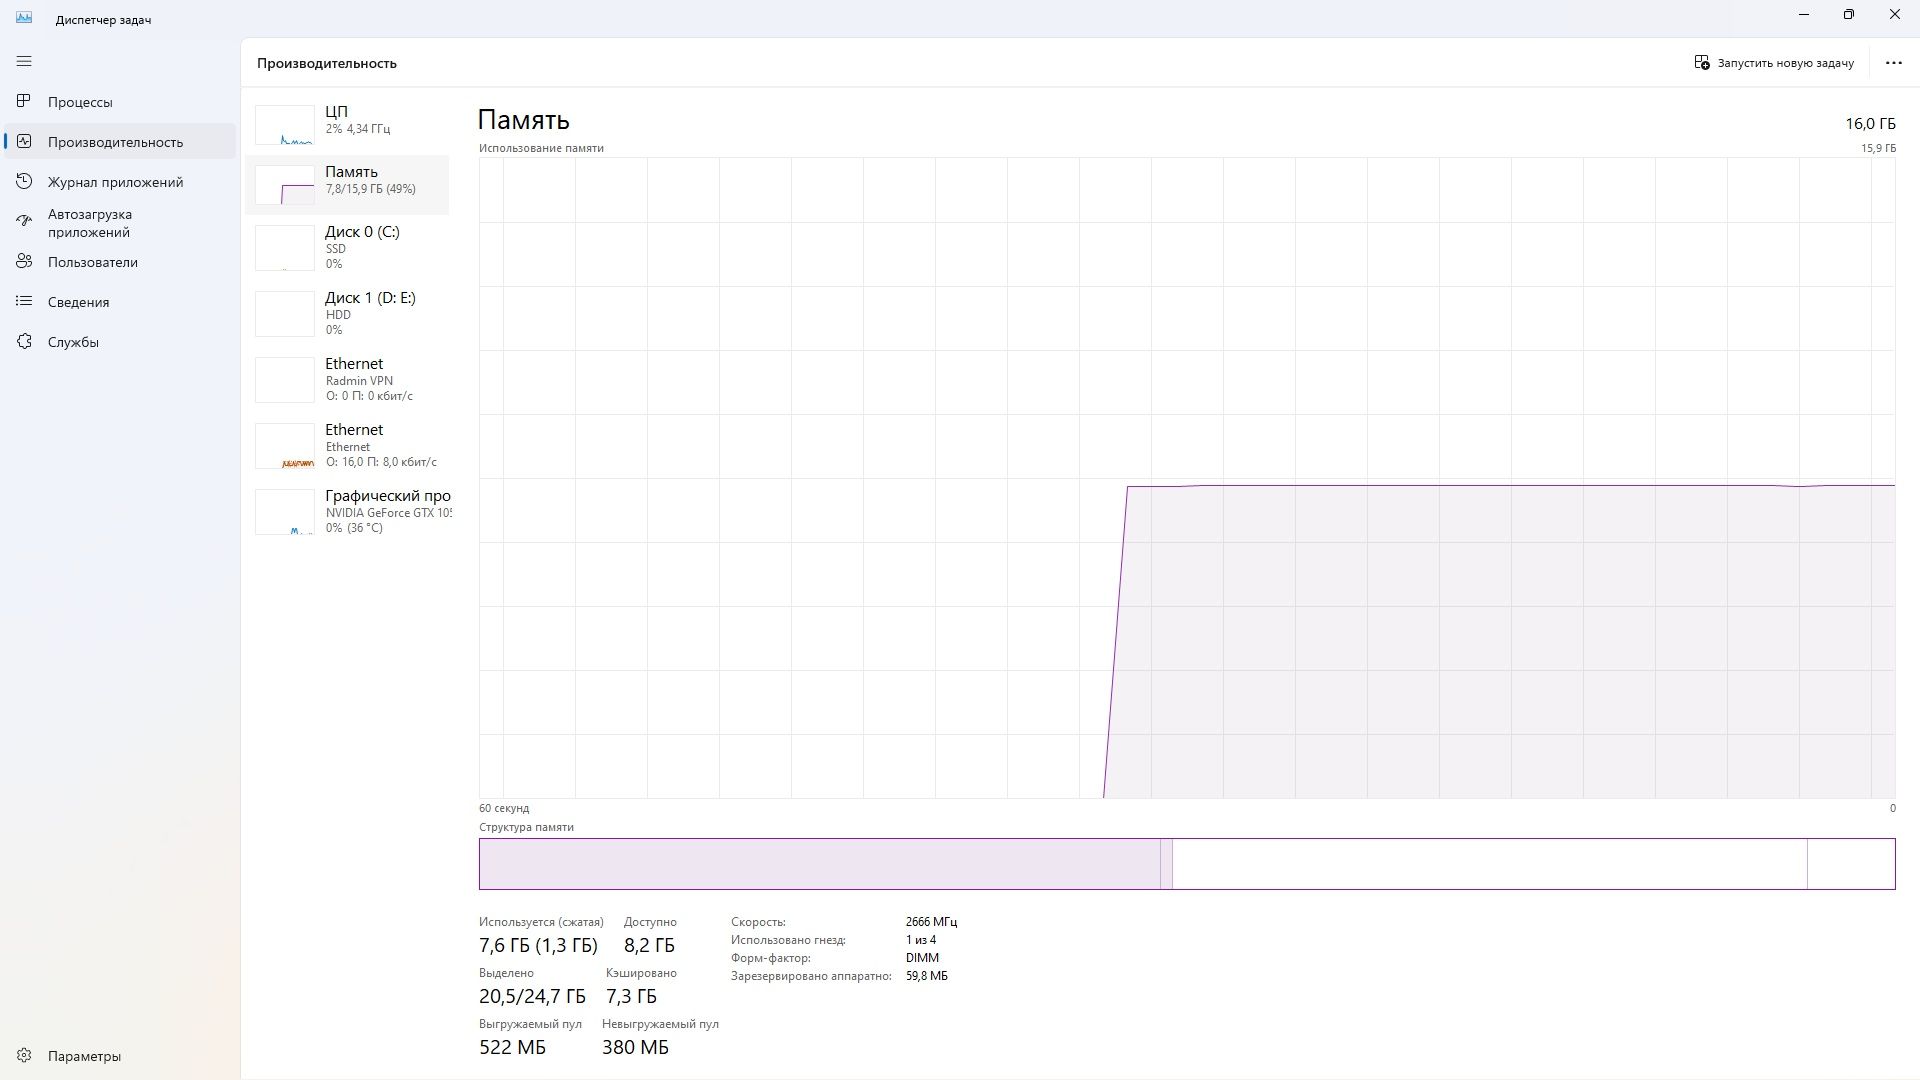Open the Службы page

click(120, 342)
